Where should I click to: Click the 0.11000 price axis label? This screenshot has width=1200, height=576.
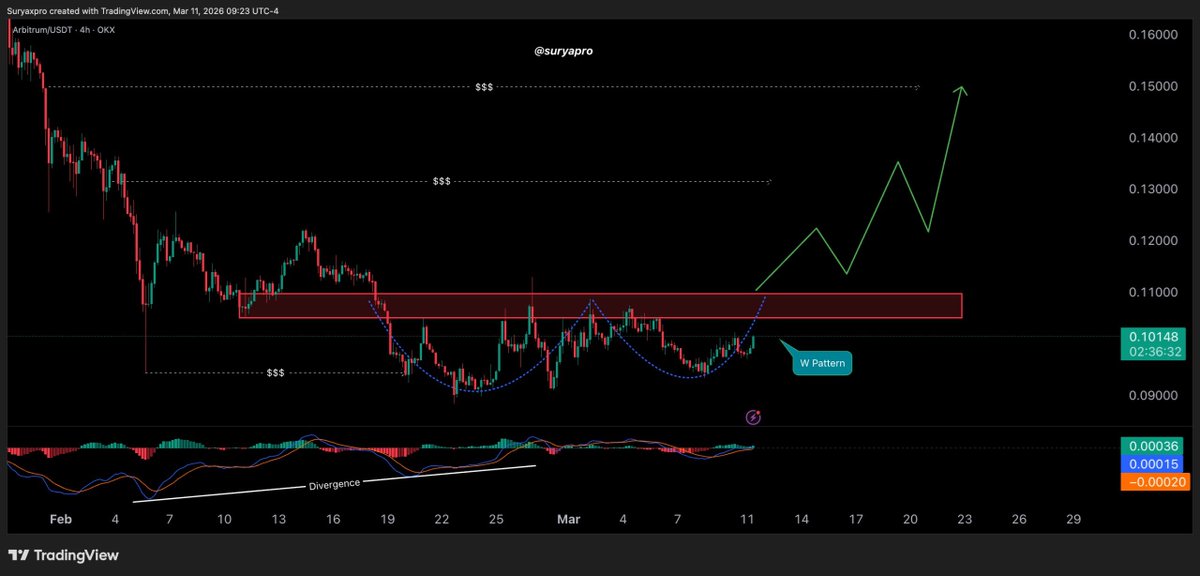click(x=1152, y=292)
